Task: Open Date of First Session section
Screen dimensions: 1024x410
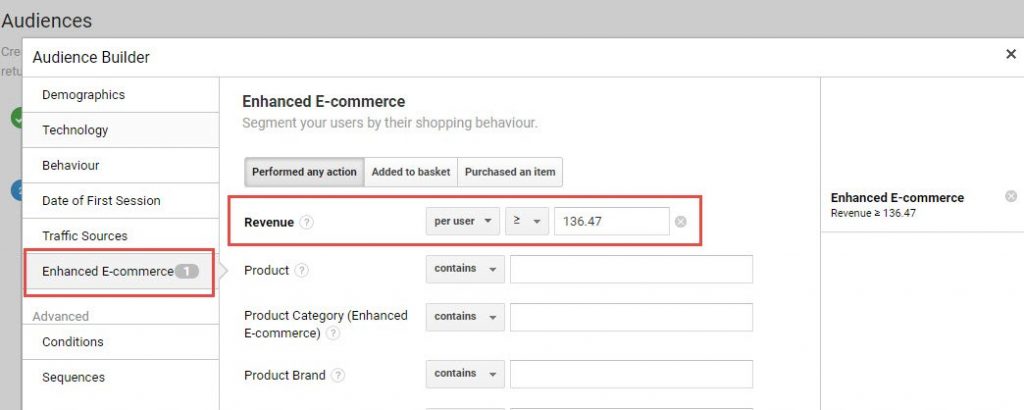Action: click(121, 200)
